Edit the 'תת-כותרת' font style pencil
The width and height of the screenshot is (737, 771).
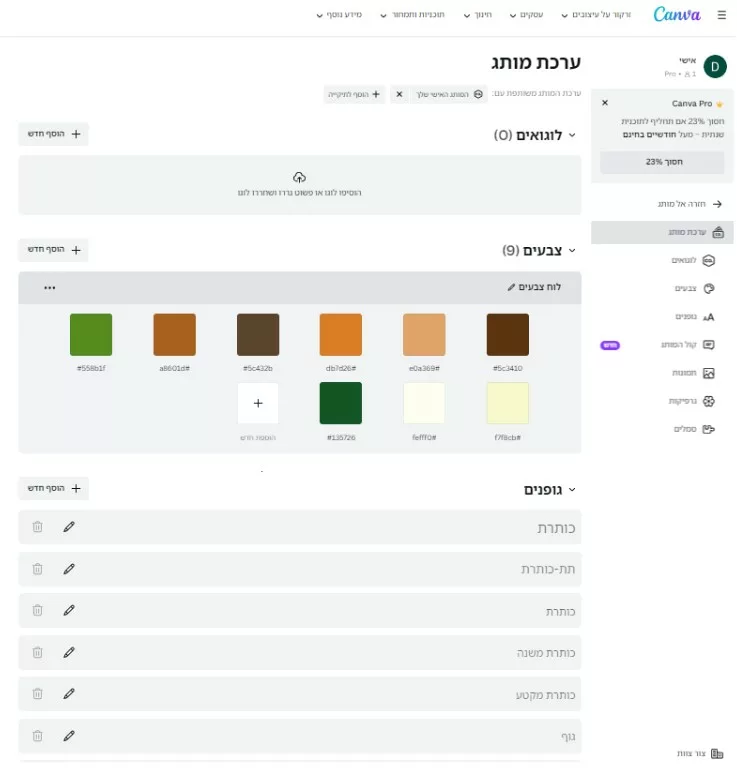pyautogui.click(x=69, y=569)
